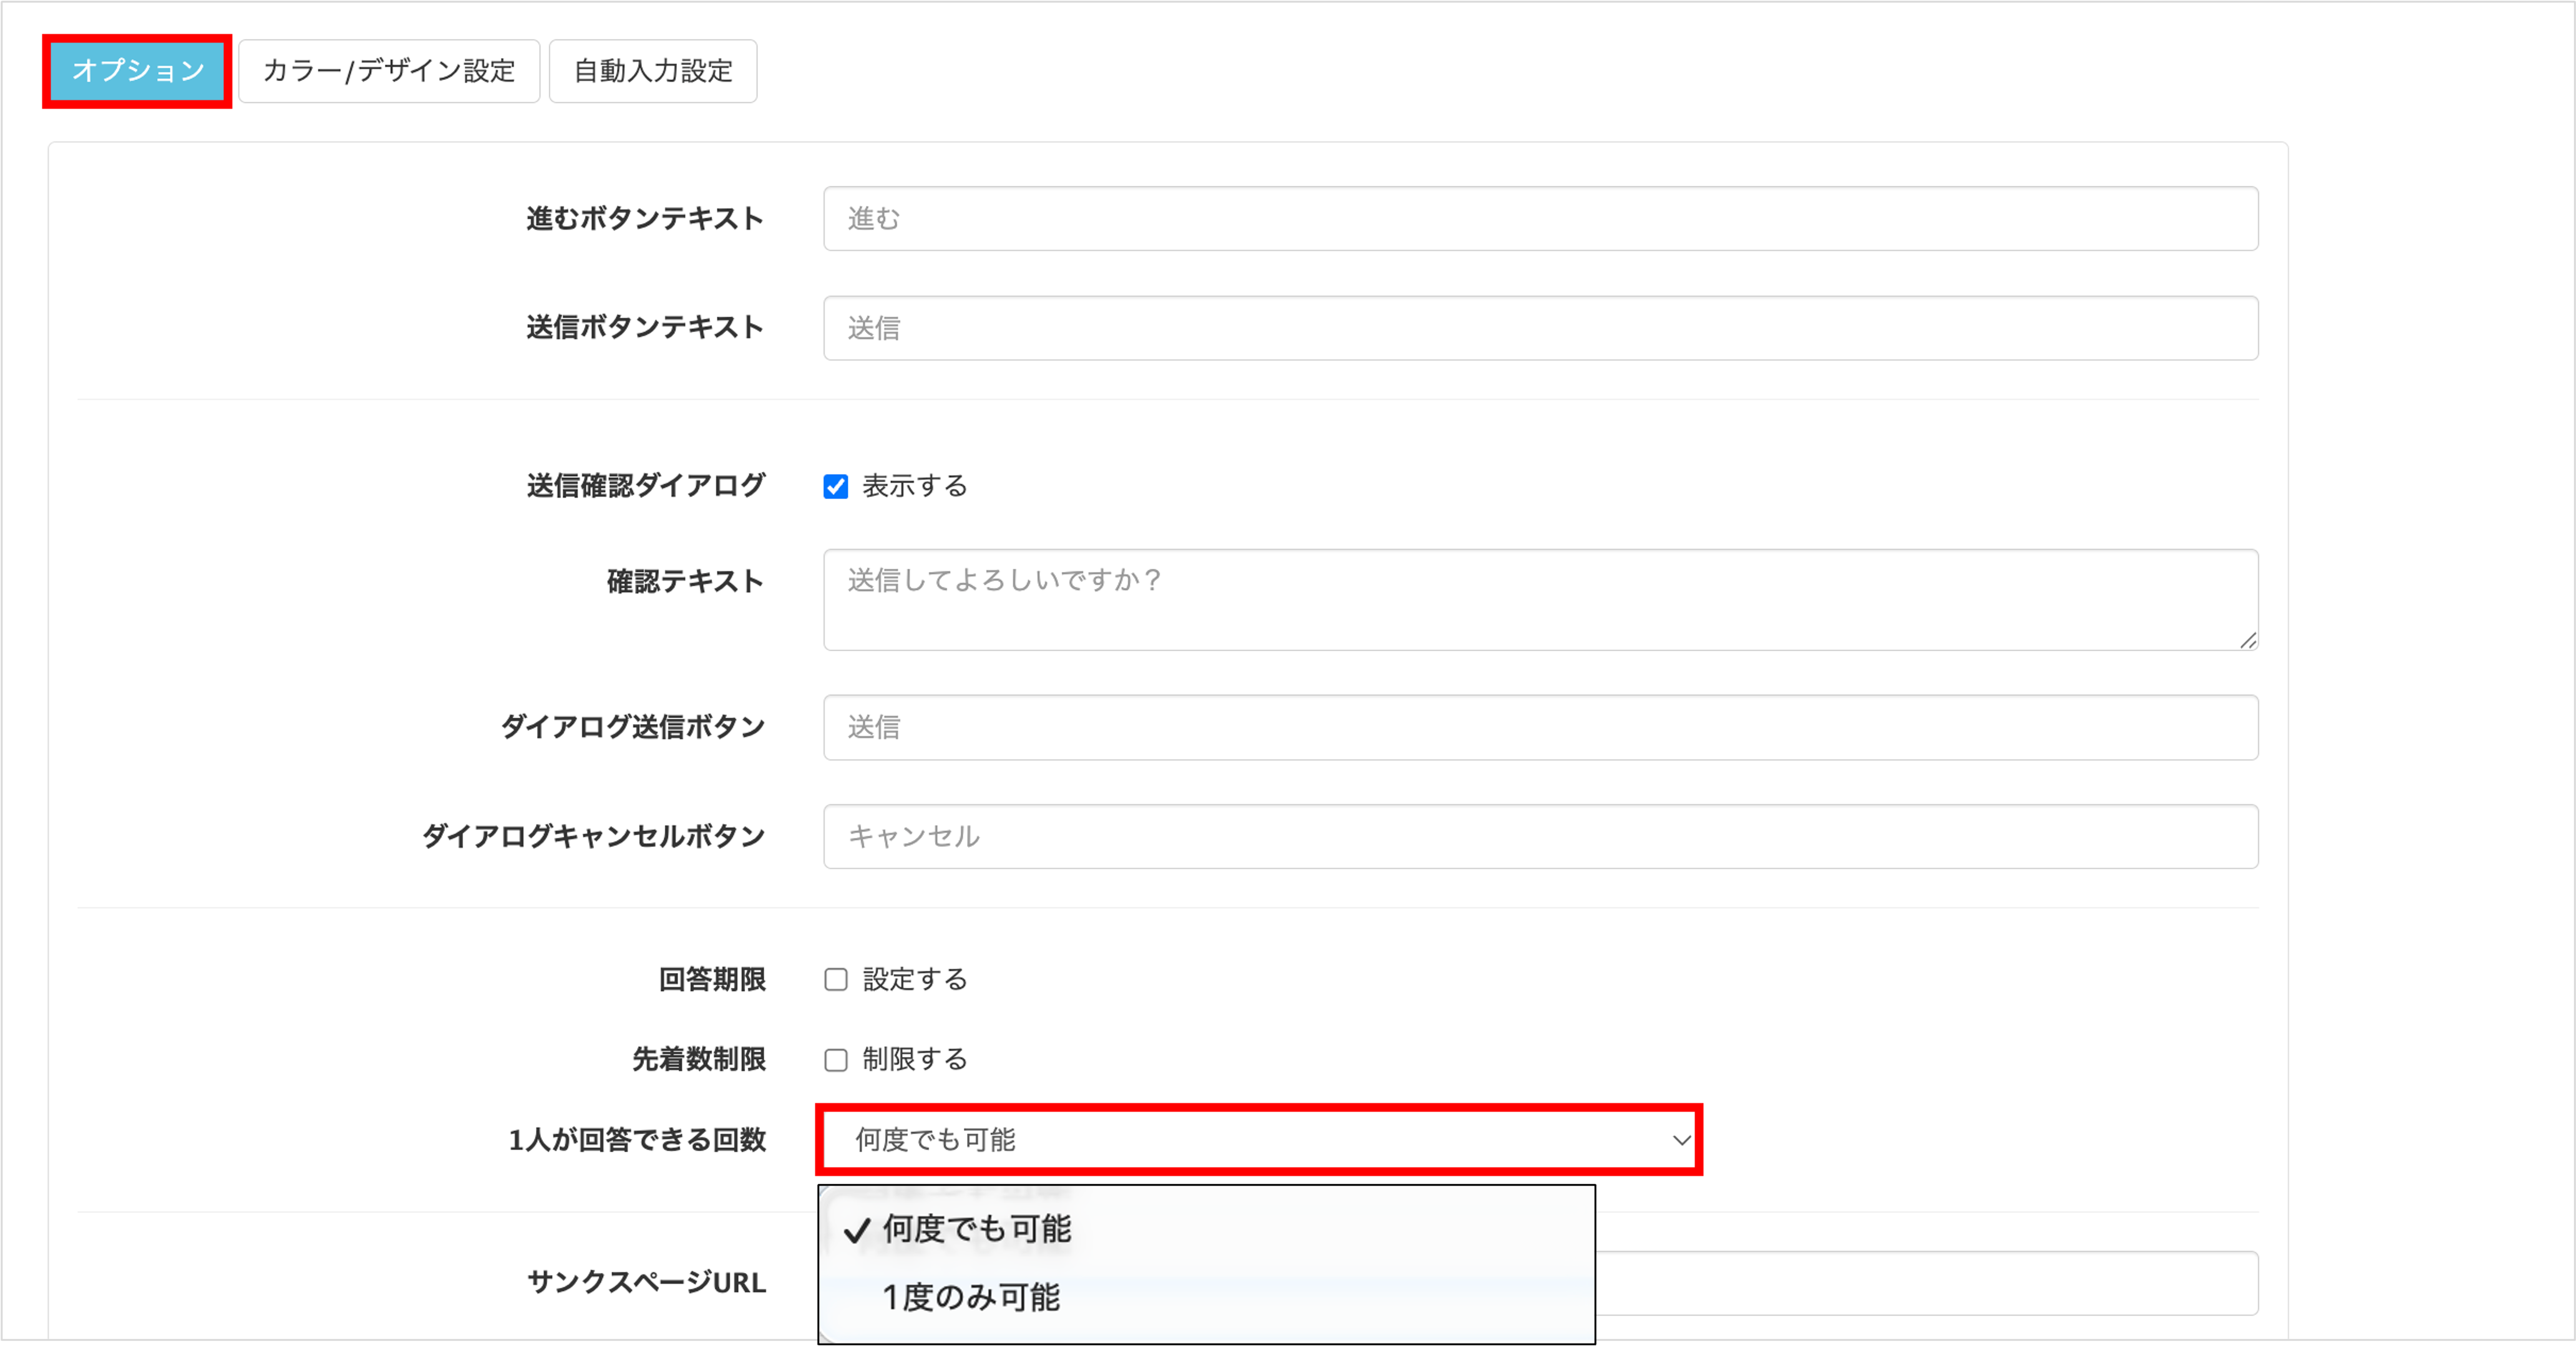This screenshot has width=2576, height=1346.
Task: Open the 自動入力設定 tab
Action: coord(652,70)
